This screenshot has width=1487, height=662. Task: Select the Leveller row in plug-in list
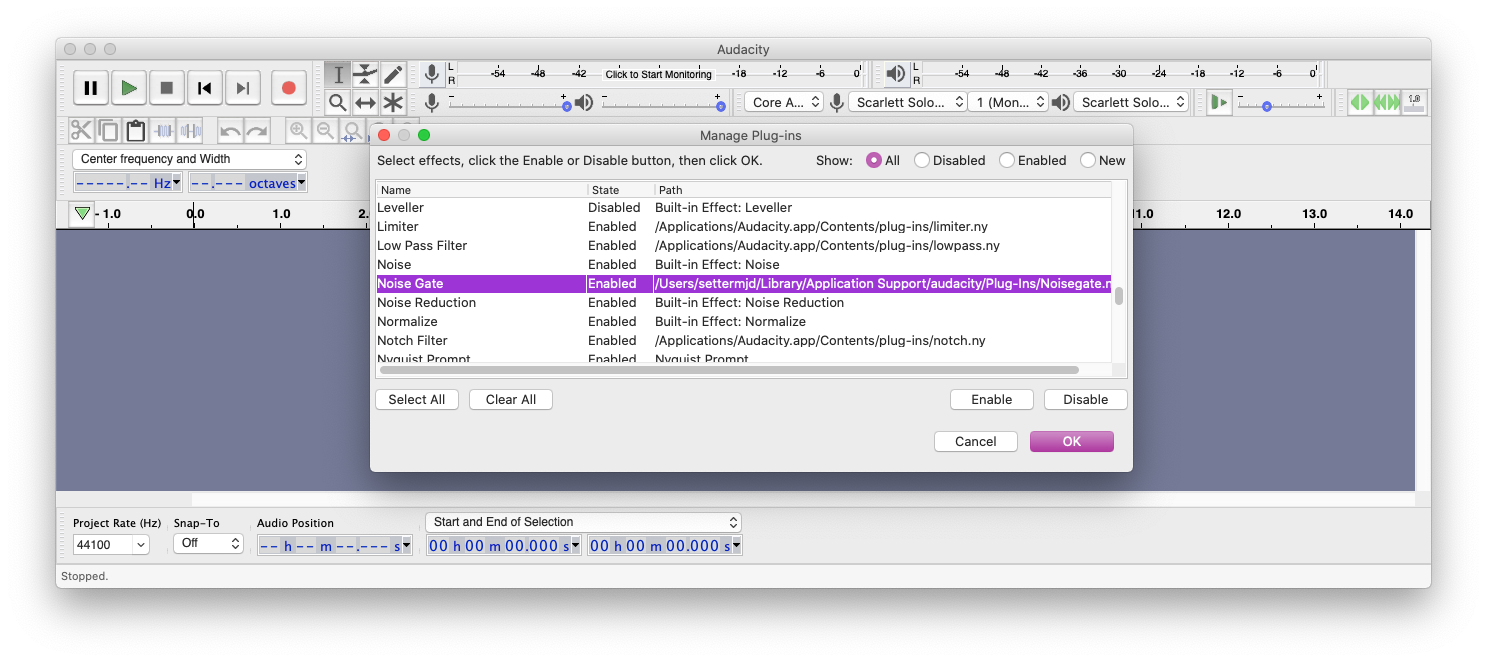click(743, 207)
